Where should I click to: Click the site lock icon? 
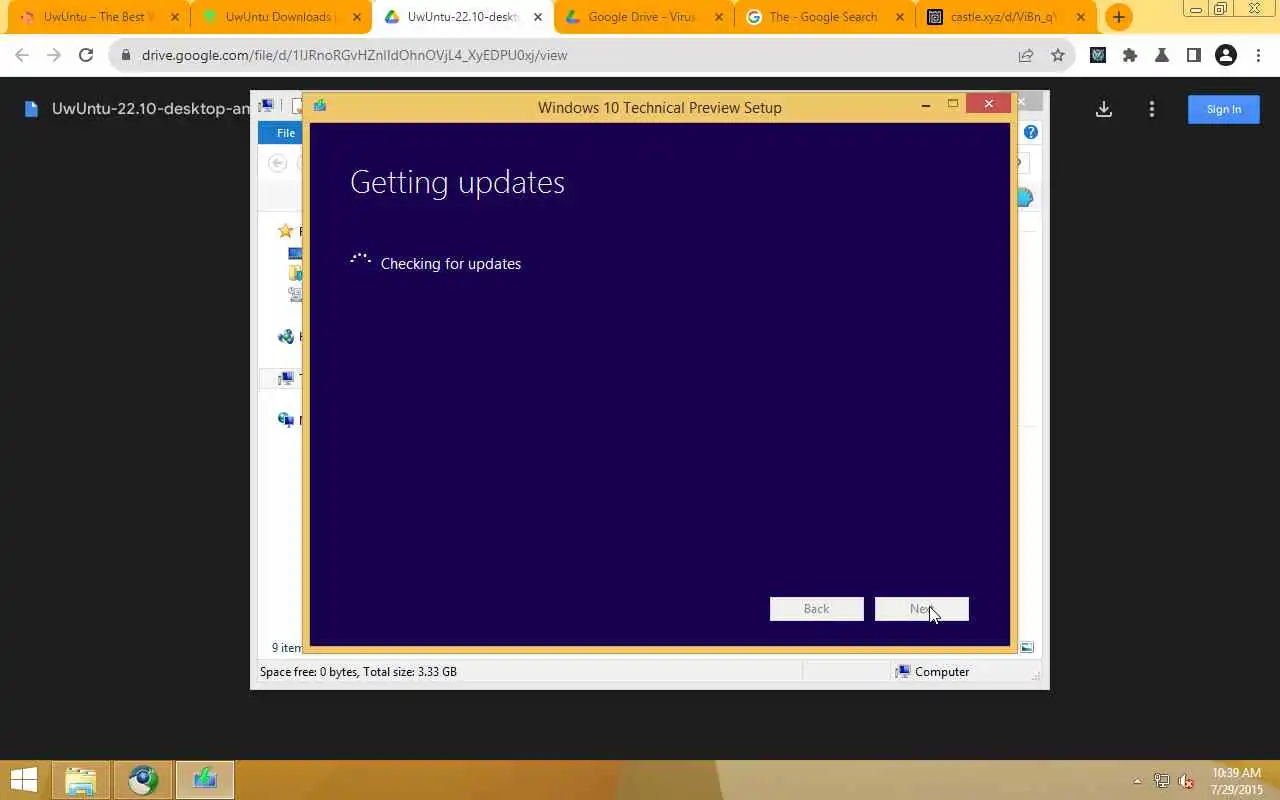125,55
